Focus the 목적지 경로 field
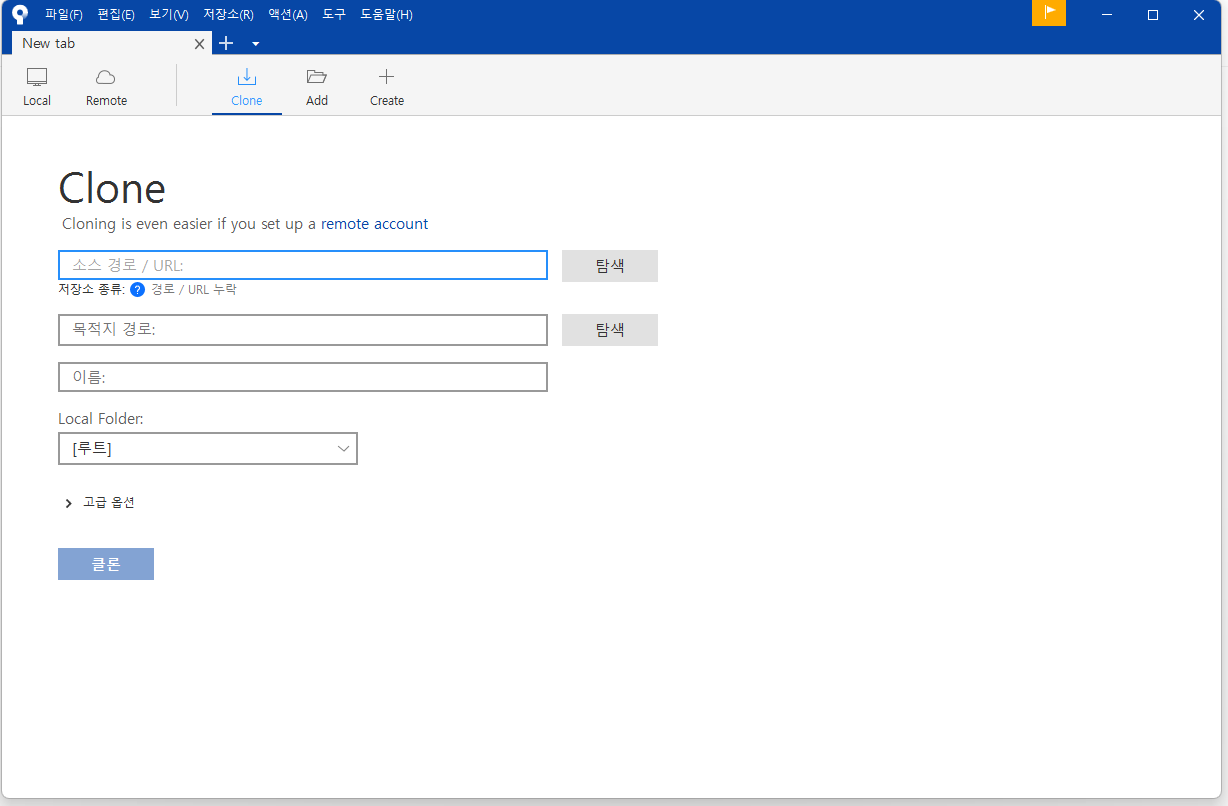Image resolution: width=1228 pixels, height=806 pixels. [x=303, y=329]
